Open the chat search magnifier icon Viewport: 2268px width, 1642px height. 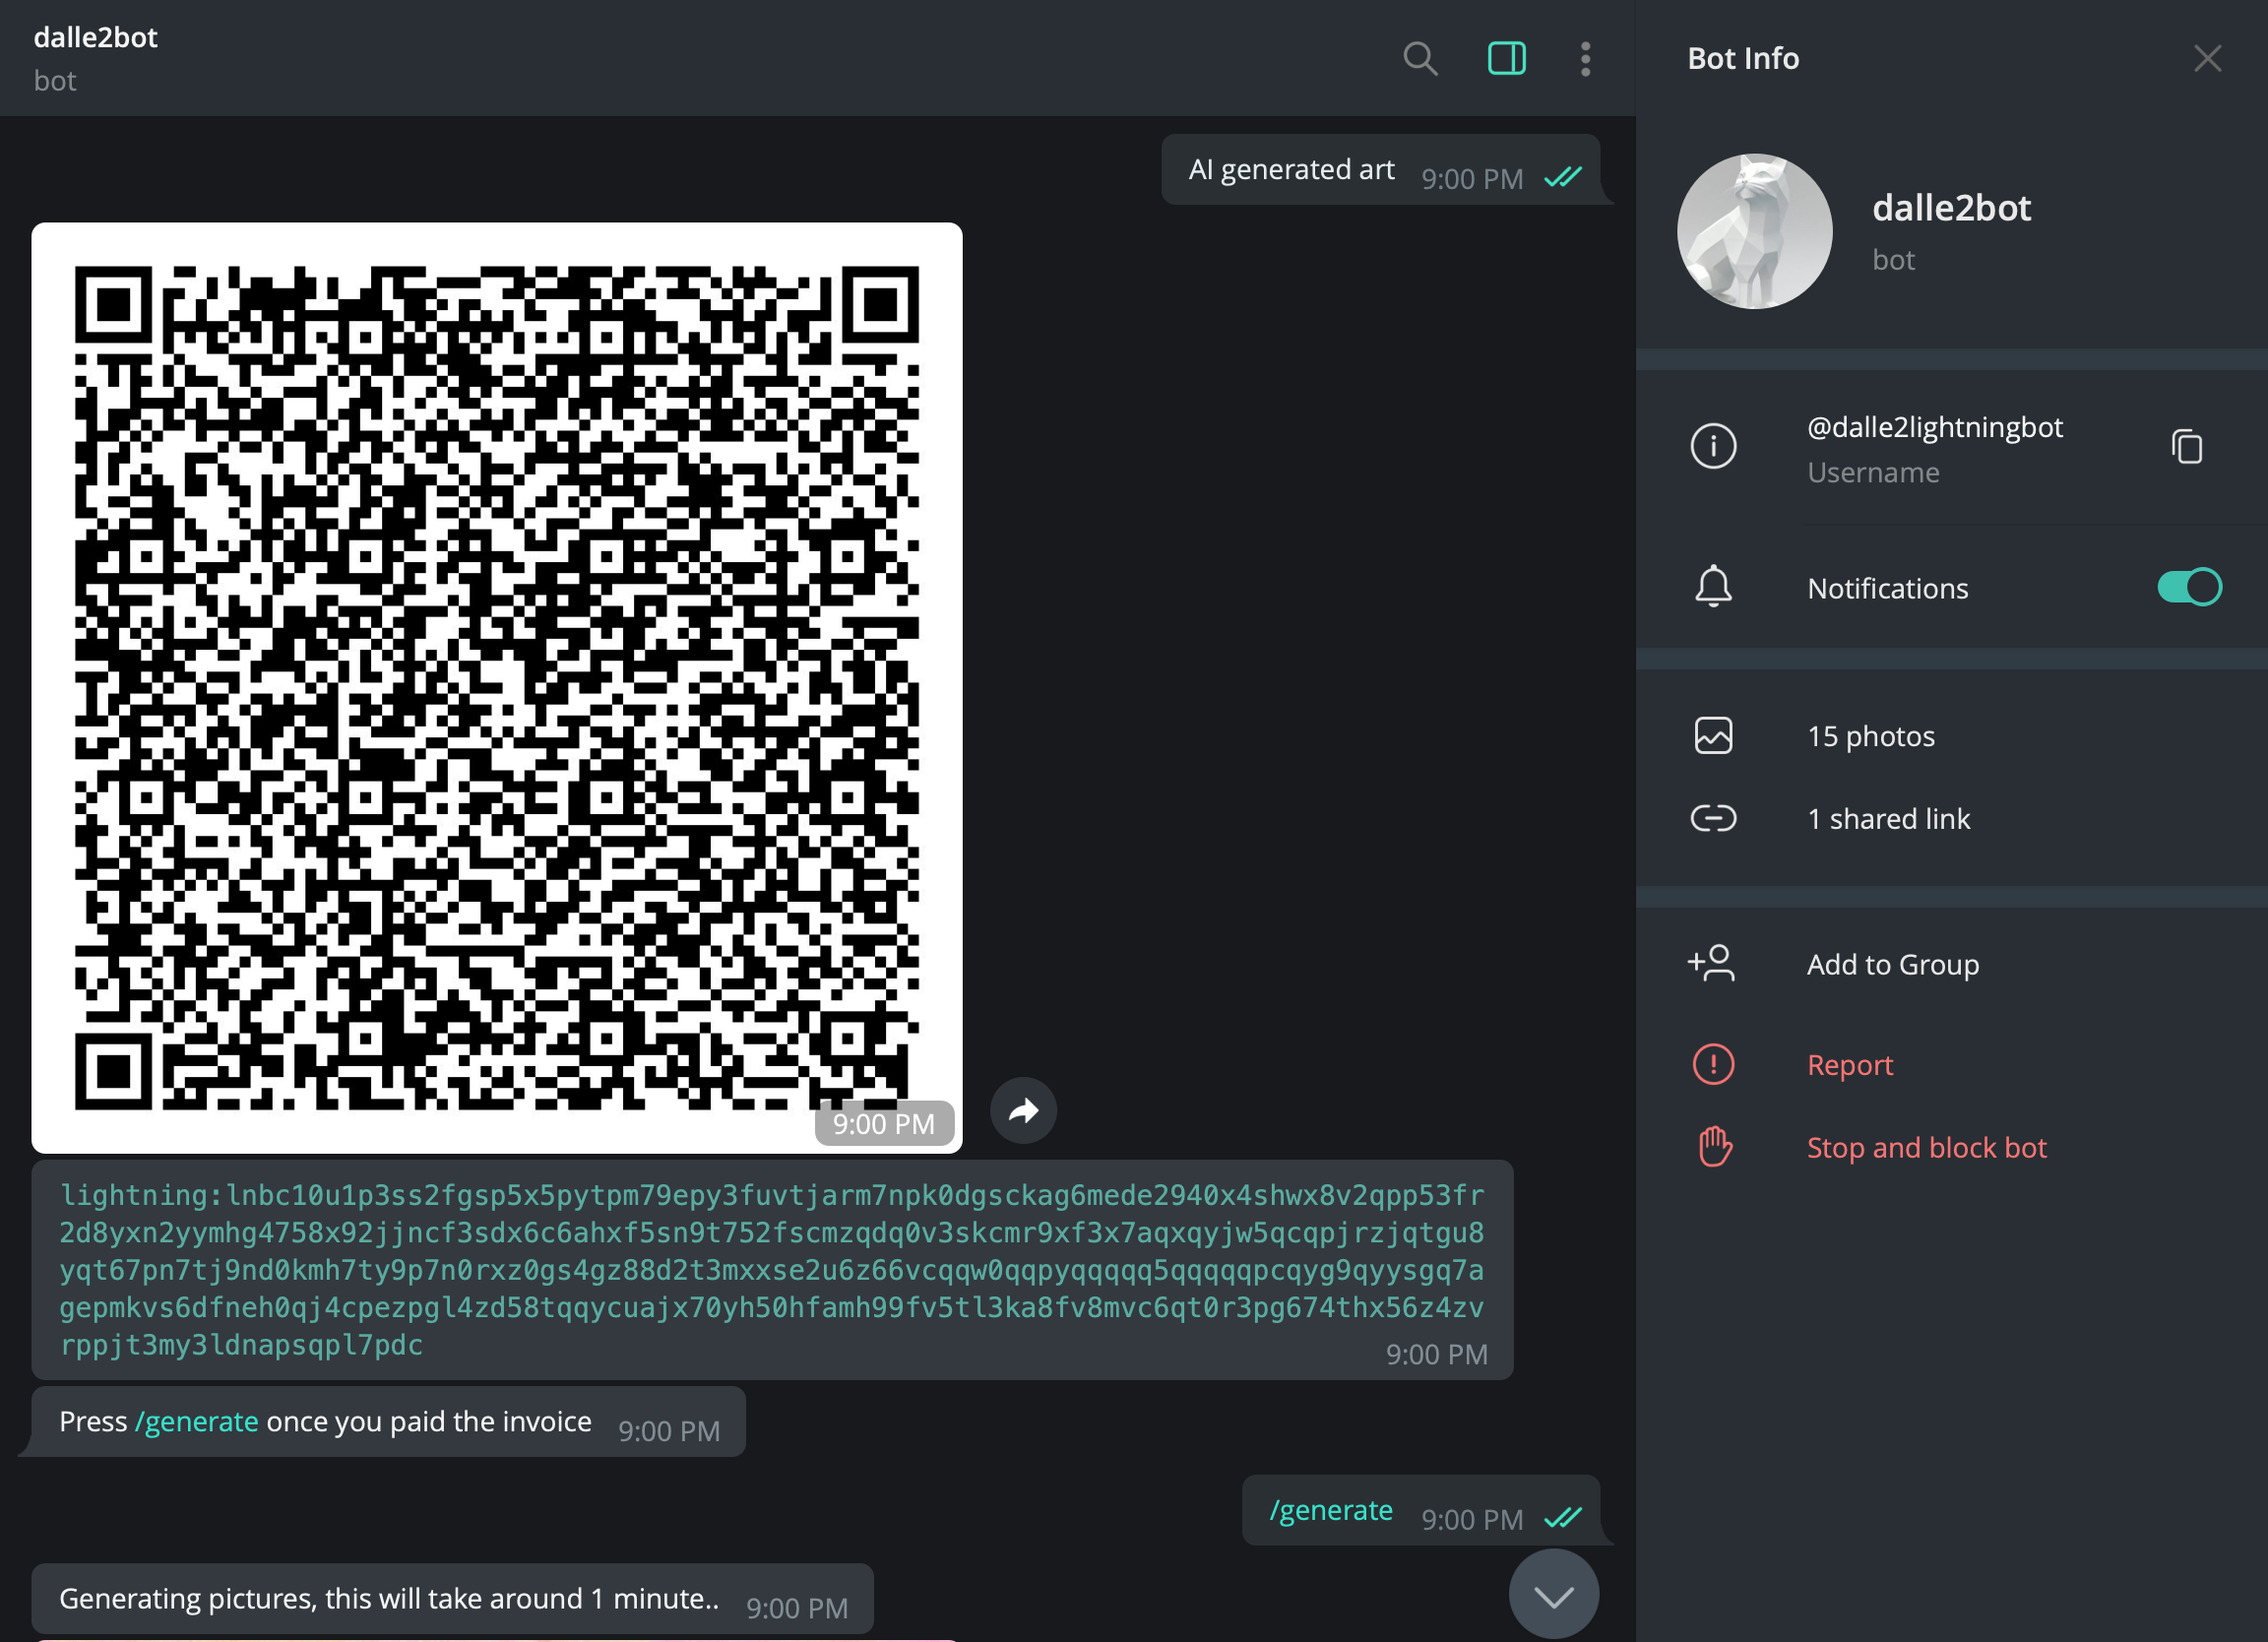click(x=1420, y=59)
